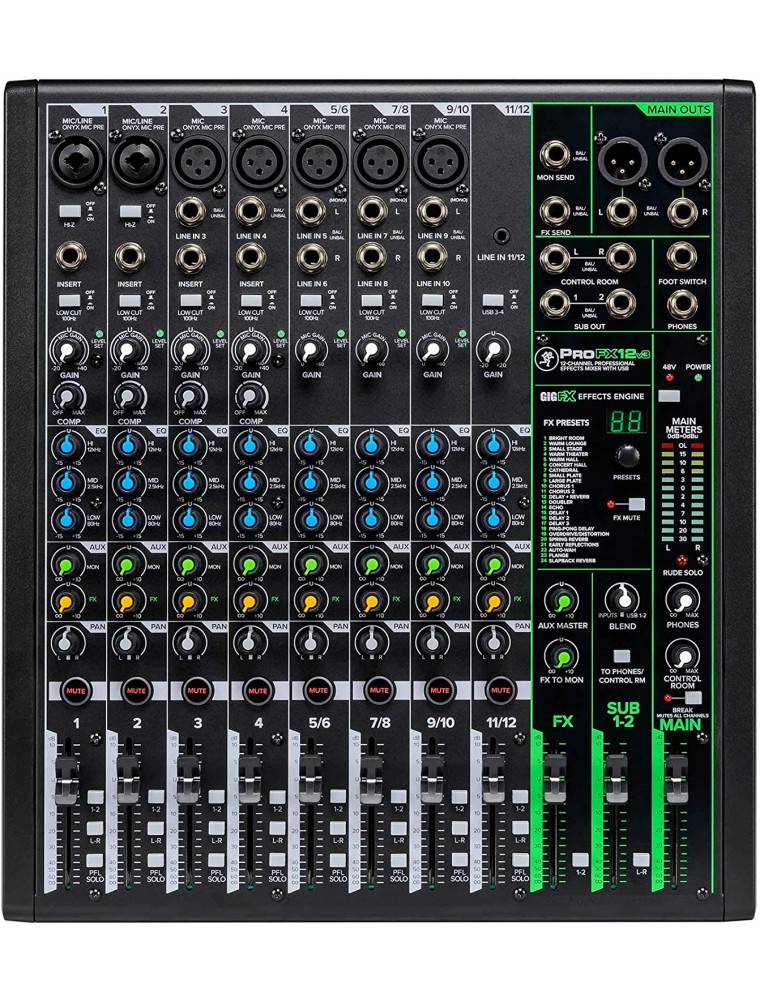This screenshot has width=760, height=1000.
Task: Click the channel 1 INSERT jack
Action: pyautogui.click(x=69, y=257)
